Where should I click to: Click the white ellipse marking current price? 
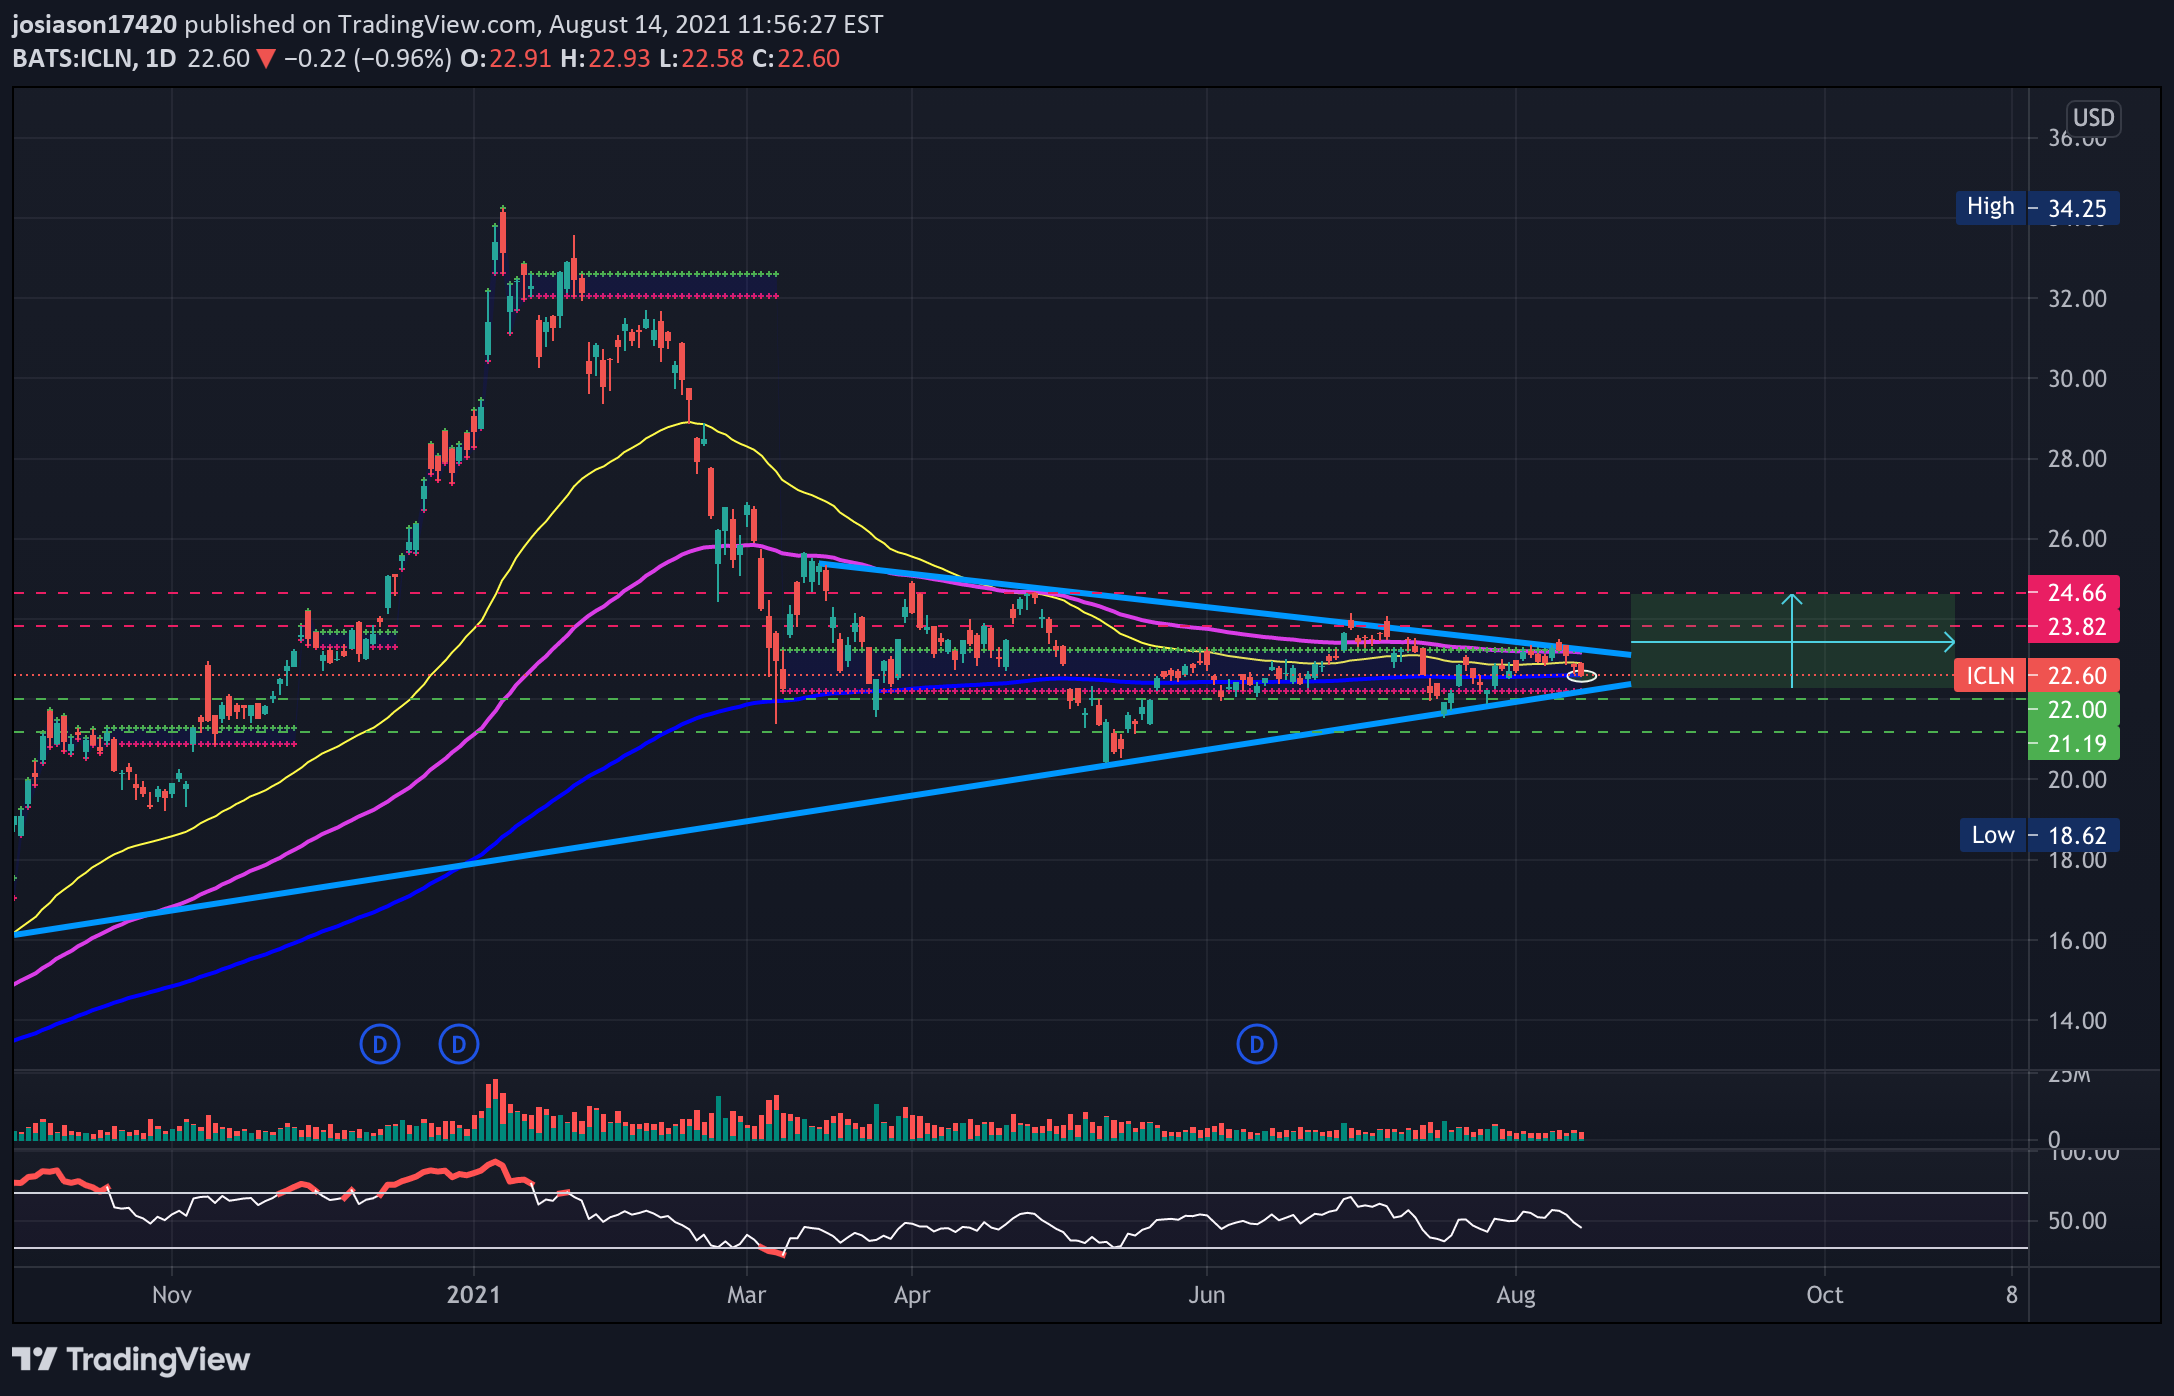tap(1581, 677)
